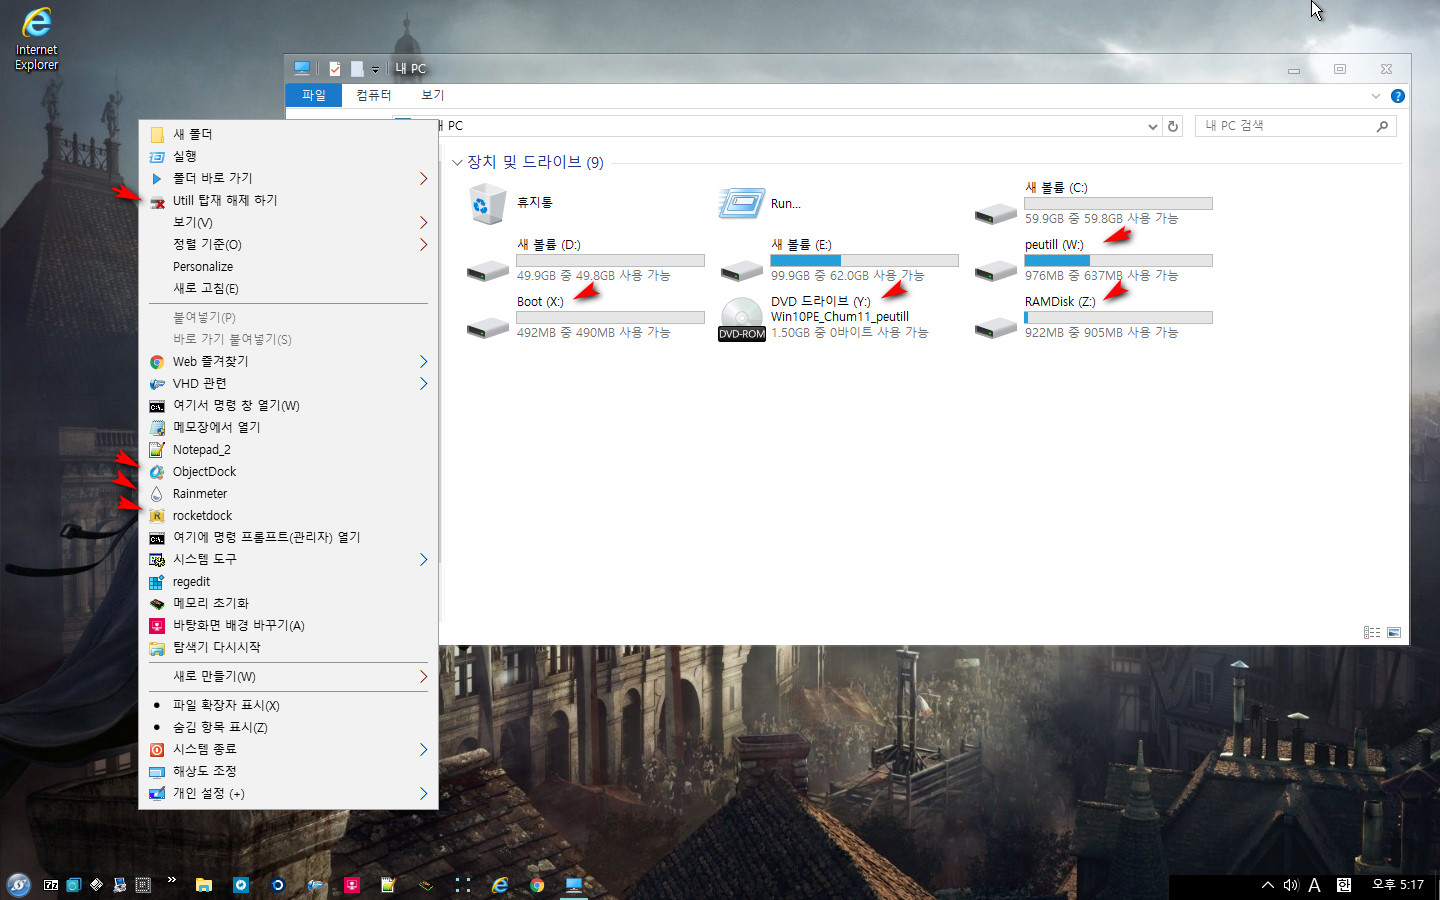The width and height of the screenshot is (1440, 900).
Task: Open the Notepad taskbar icon
Action: [388, 885]
